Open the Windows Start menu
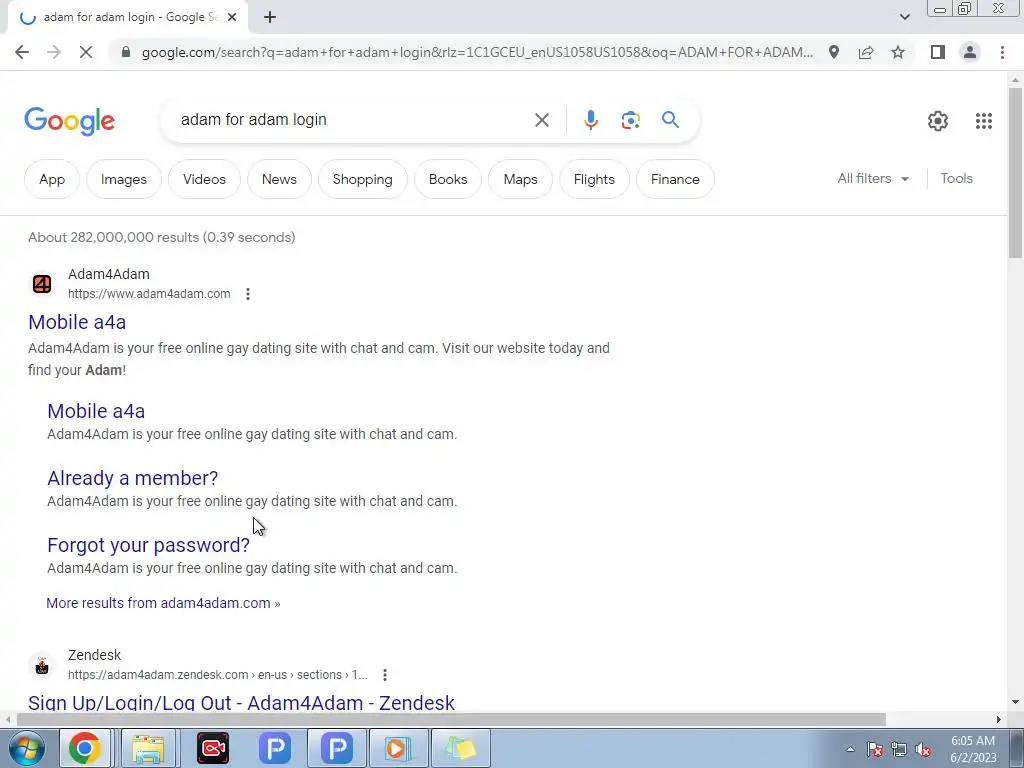This screenshot has width=1024, height=768. [25, 748]
